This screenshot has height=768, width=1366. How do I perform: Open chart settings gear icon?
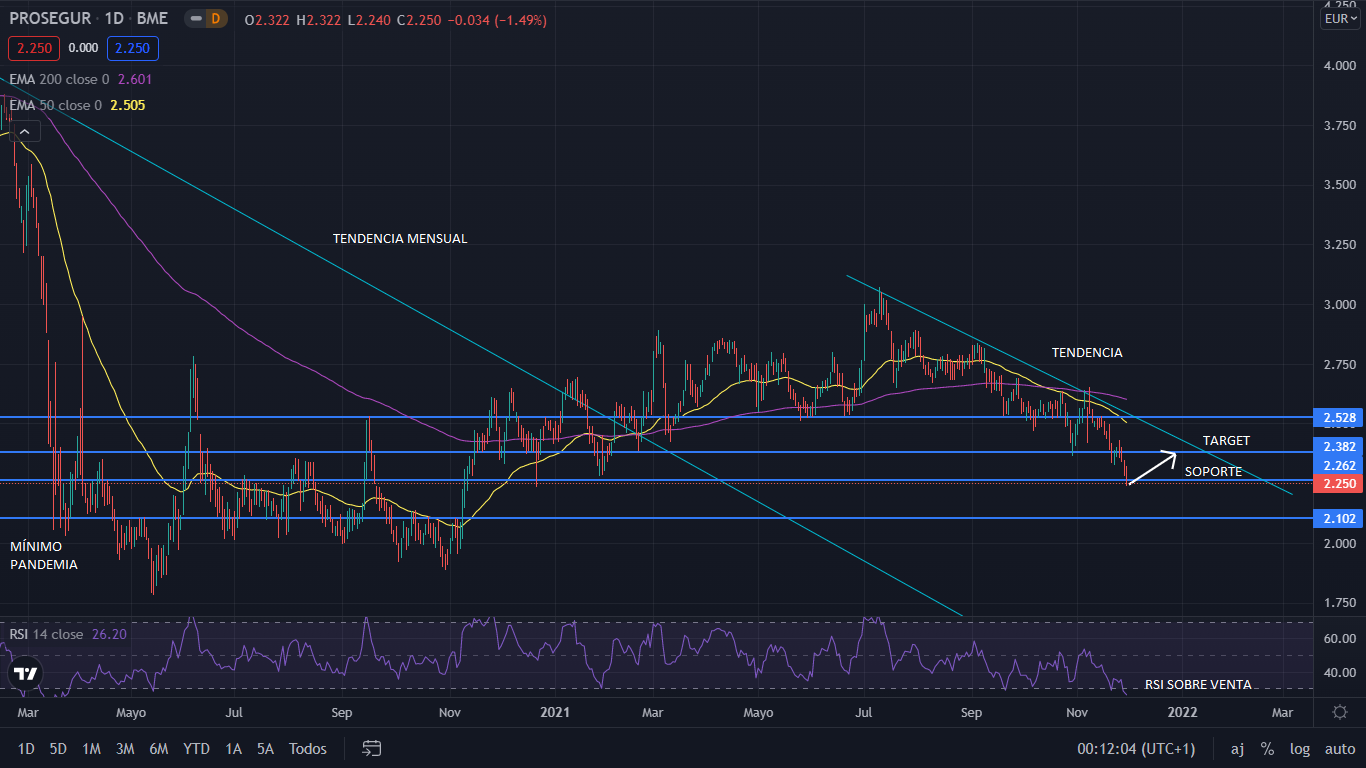(1340, 712)
